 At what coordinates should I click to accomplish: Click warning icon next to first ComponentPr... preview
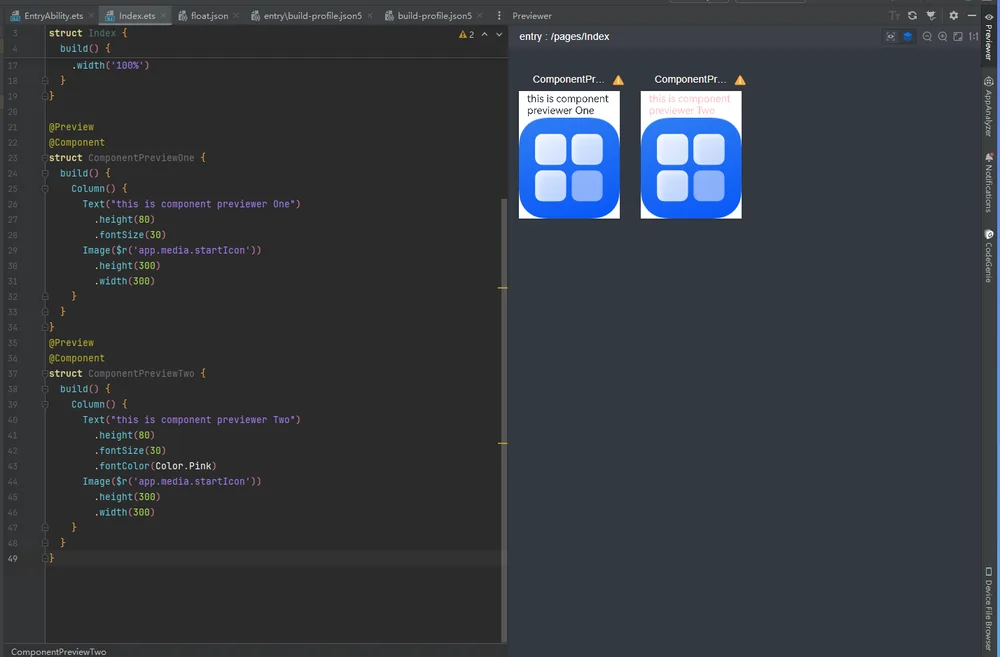tap(618, 80)
